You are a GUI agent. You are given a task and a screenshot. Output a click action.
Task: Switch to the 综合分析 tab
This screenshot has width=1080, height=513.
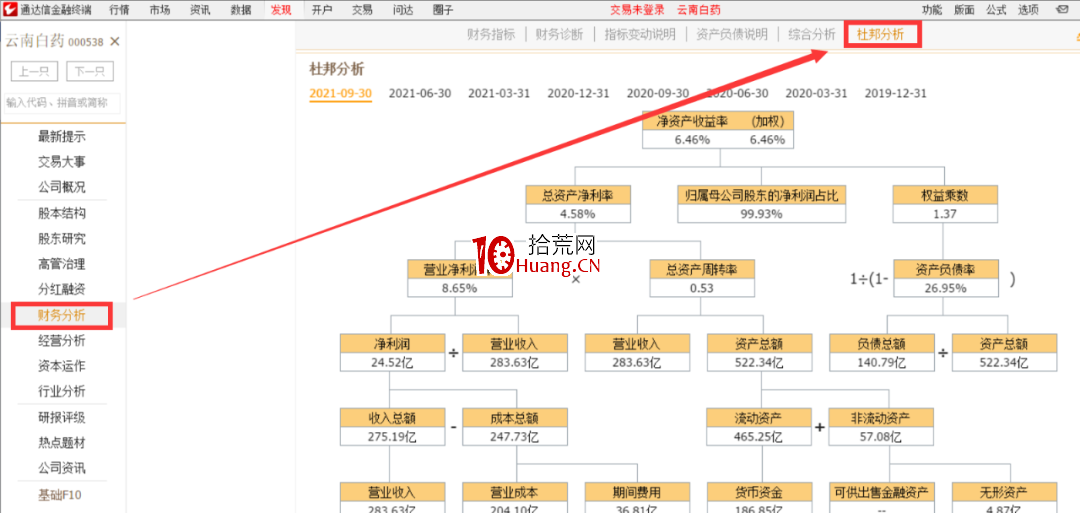point(812,34)
